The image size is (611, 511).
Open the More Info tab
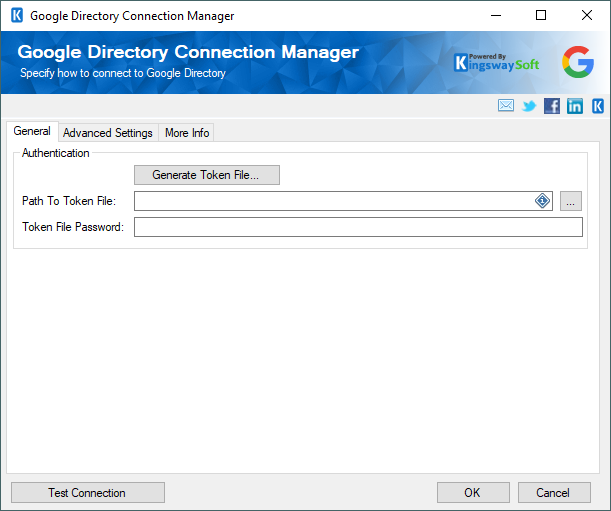pos(187,133)
